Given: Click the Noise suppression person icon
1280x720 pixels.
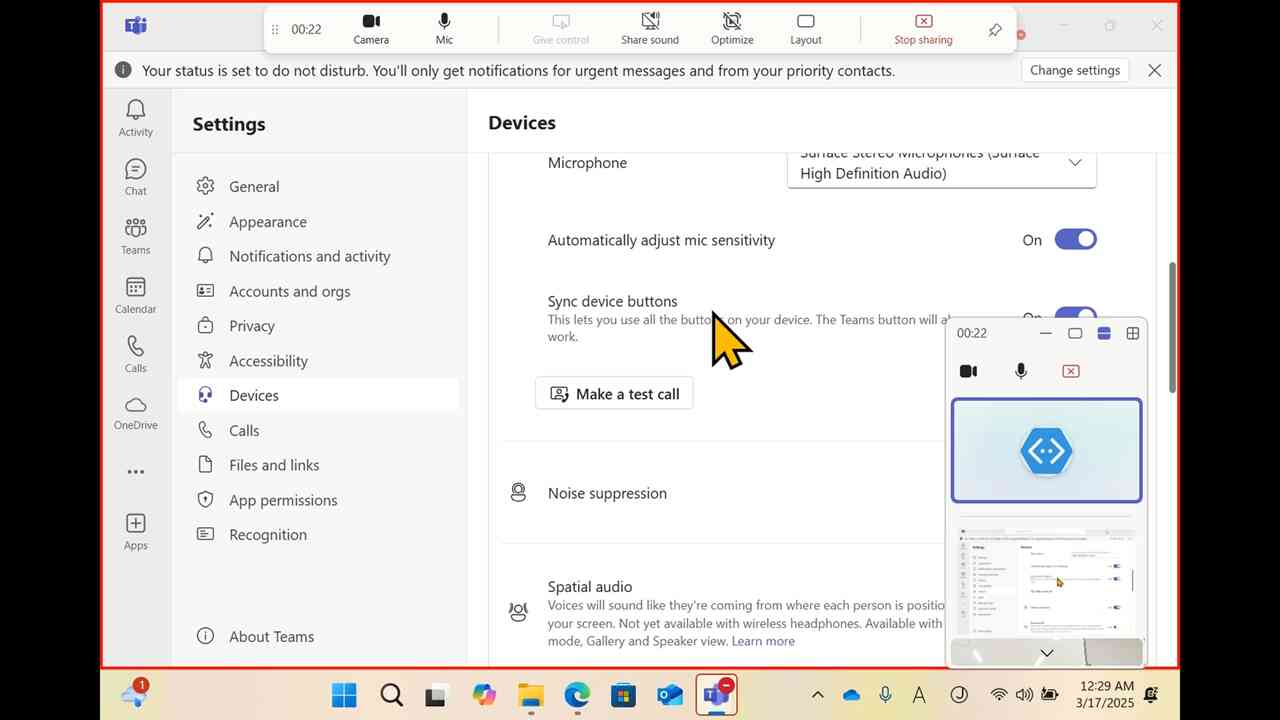Looking at the screenshot, I should pyautogui.click(x=518, y=492).
